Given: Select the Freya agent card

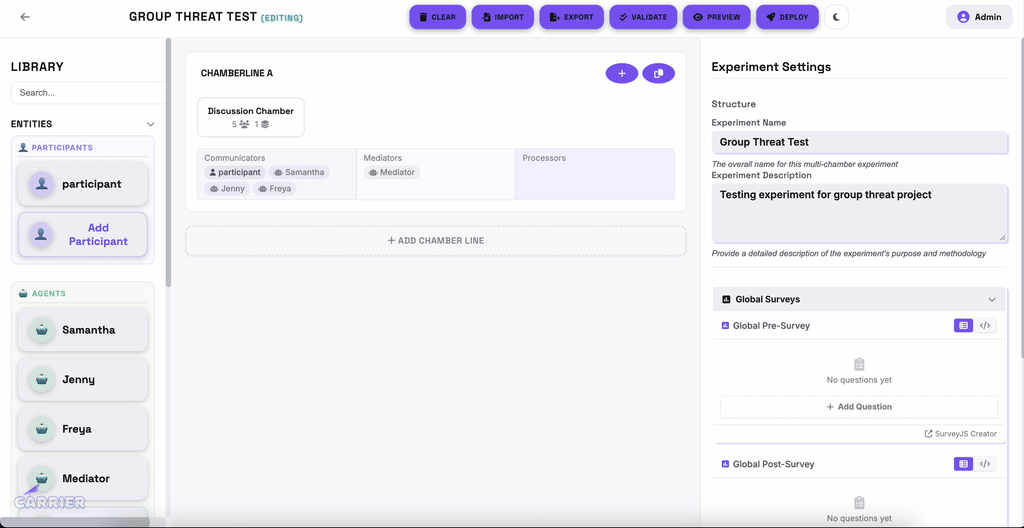Looking at the screenshot, I should tap(83, 429).
